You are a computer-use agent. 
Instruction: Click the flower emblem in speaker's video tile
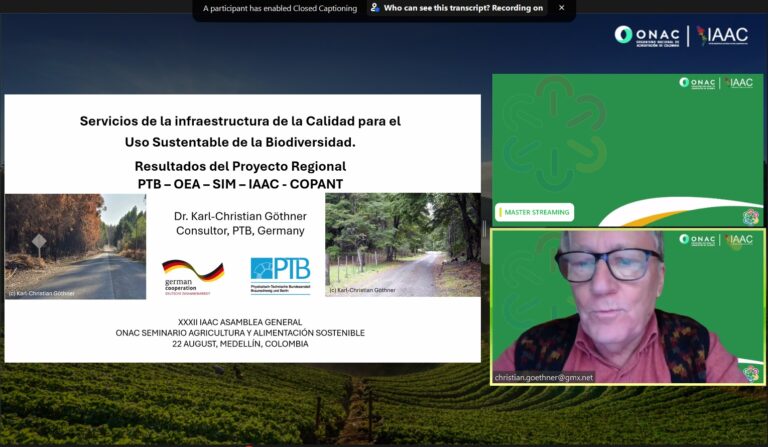tap(750, 373)
